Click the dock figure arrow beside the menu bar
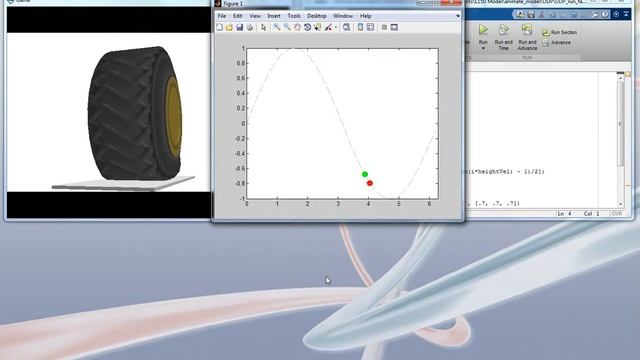Screen dimensions: 640x360 coord(458,16)
